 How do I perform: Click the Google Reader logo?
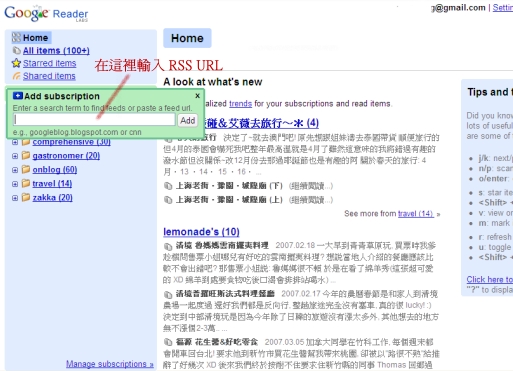[46, 14]
